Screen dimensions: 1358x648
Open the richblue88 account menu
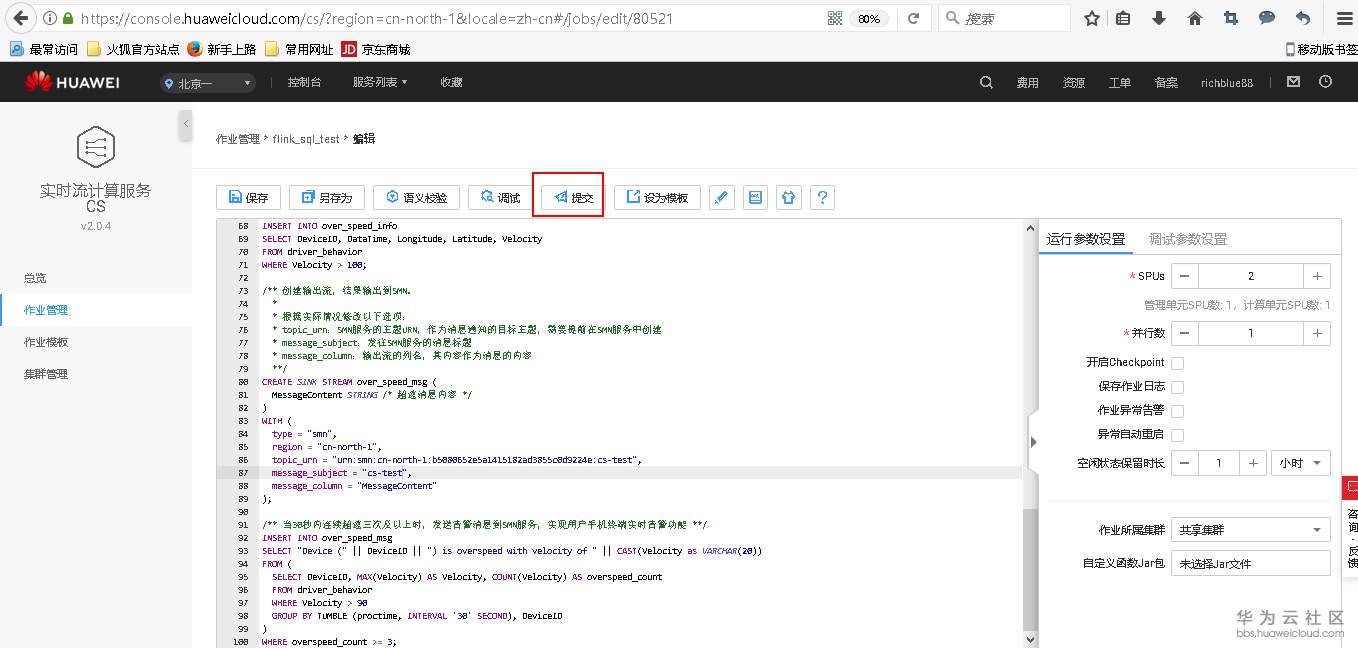[1227, 83]
